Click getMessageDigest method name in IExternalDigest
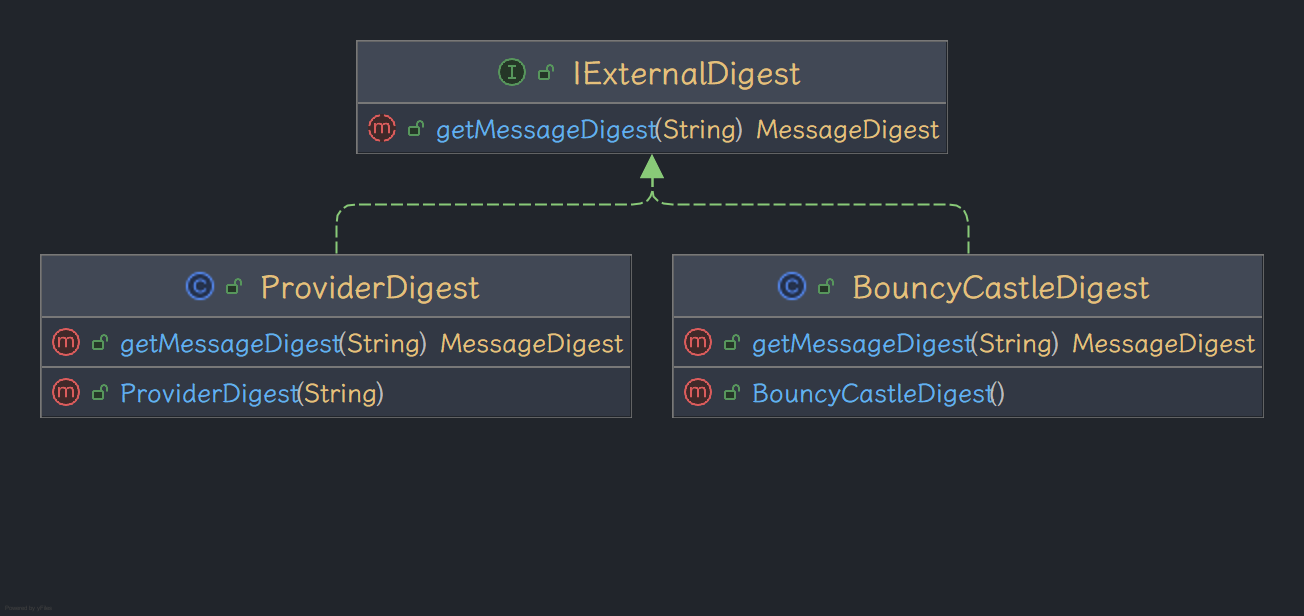The image size is (1304, 616). [x=545, y=130]
